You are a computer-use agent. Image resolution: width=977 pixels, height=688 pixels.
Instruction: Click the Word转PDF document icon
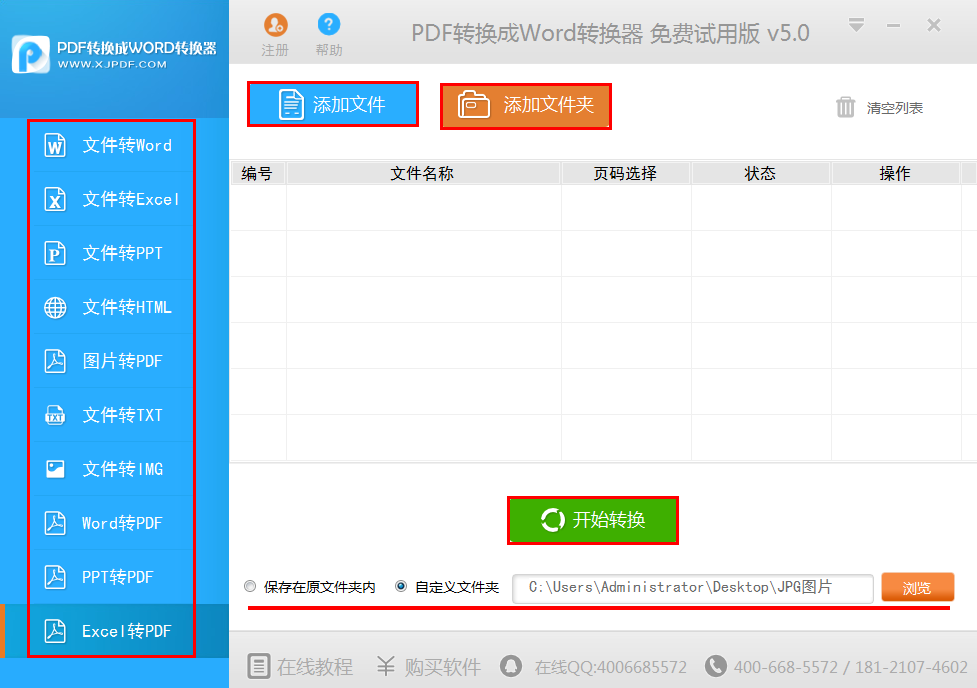click(55, 523)
